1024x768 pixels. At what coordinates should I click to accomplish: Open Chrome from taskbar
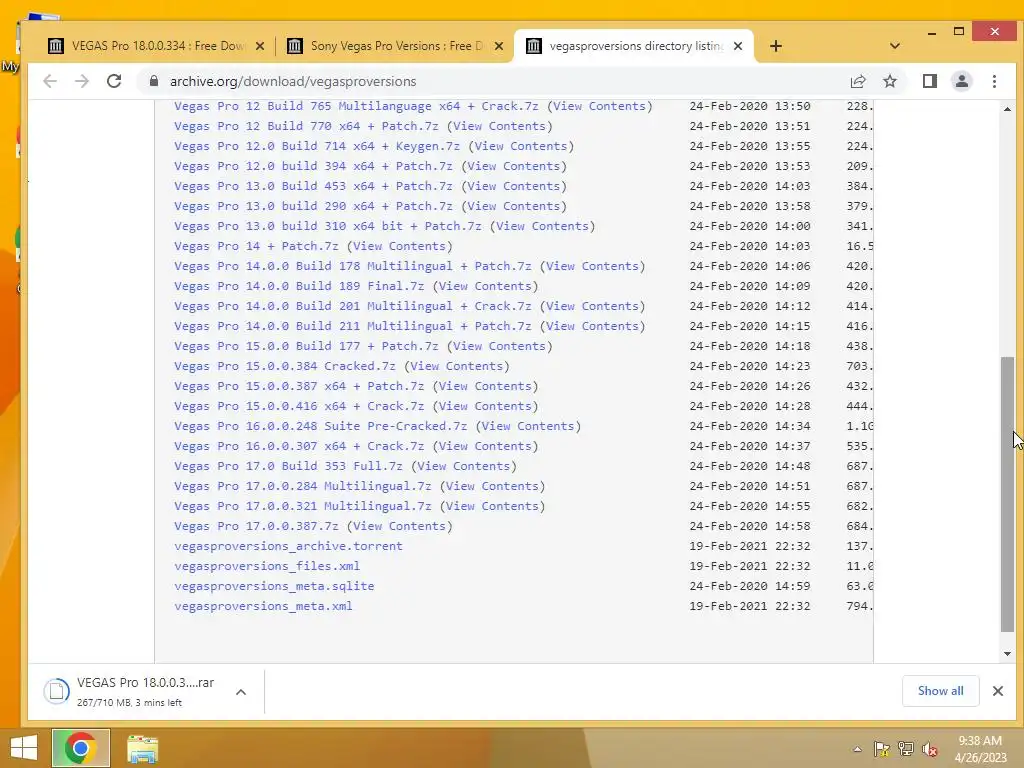[x=80, y=748]
